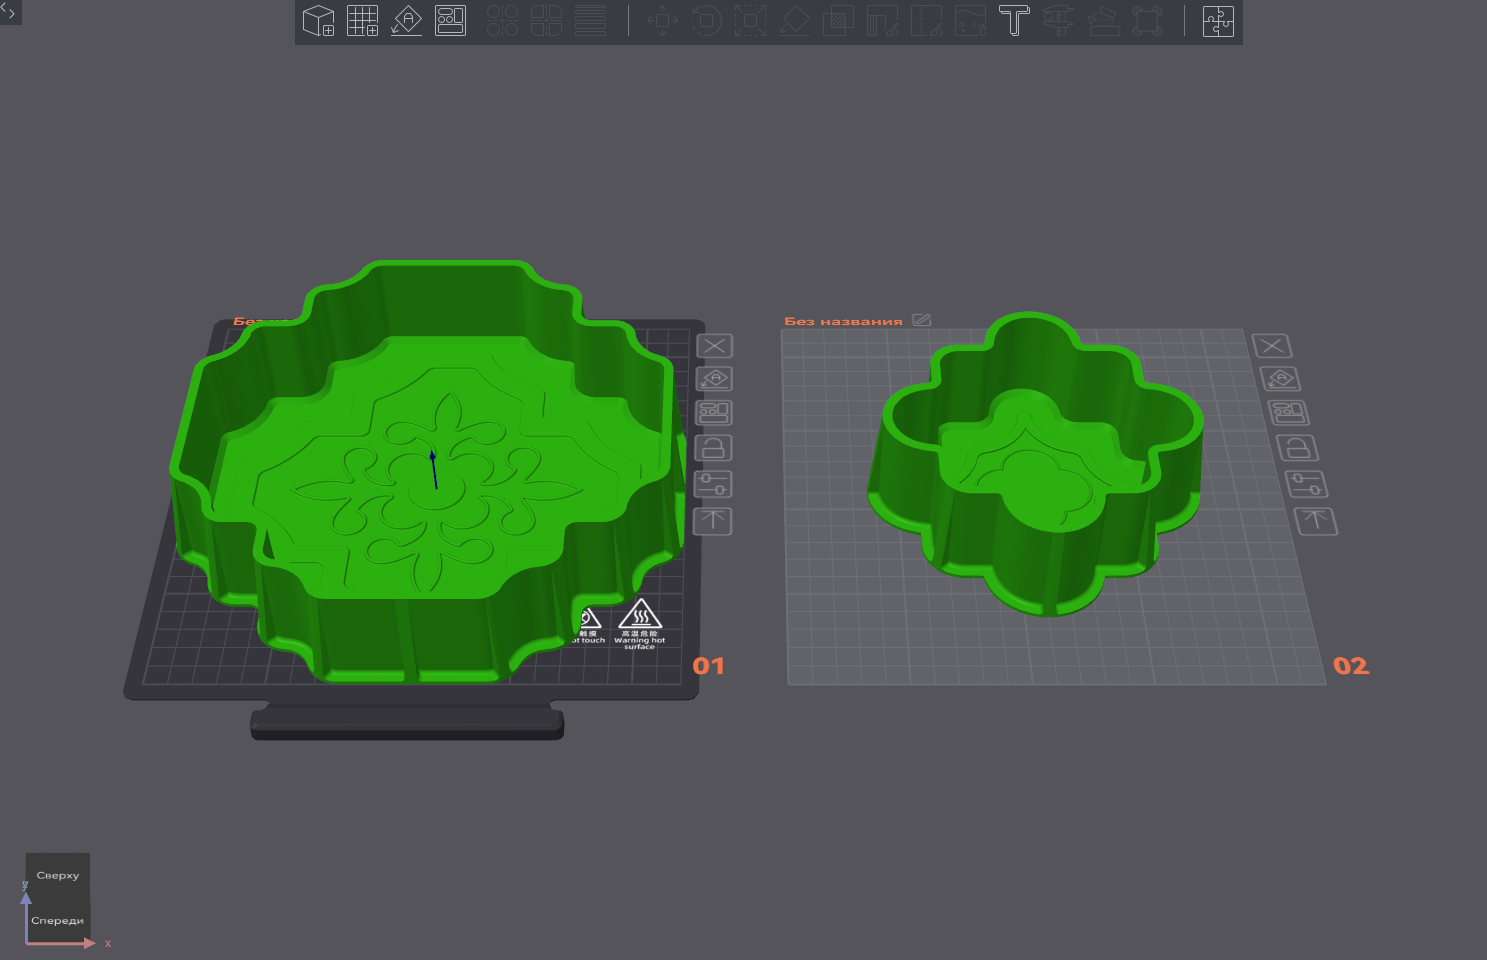Screen dimensions: 1487x960
Task: Remove plate 02 with its X icon
Action: (1272, 346)
